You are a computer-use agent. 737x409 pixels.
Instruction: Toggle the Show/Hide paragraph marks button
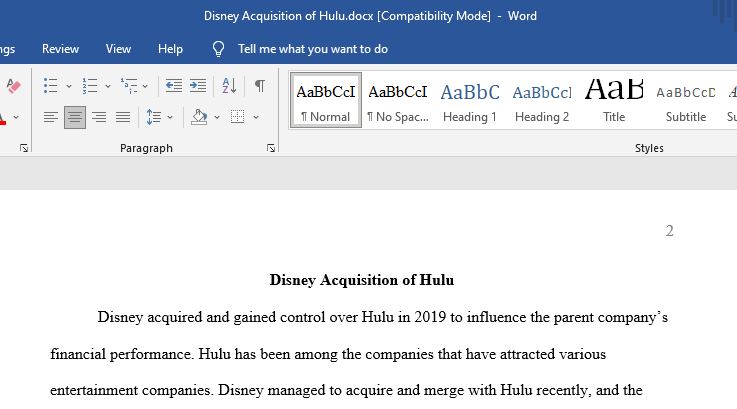tap(259, 86)
